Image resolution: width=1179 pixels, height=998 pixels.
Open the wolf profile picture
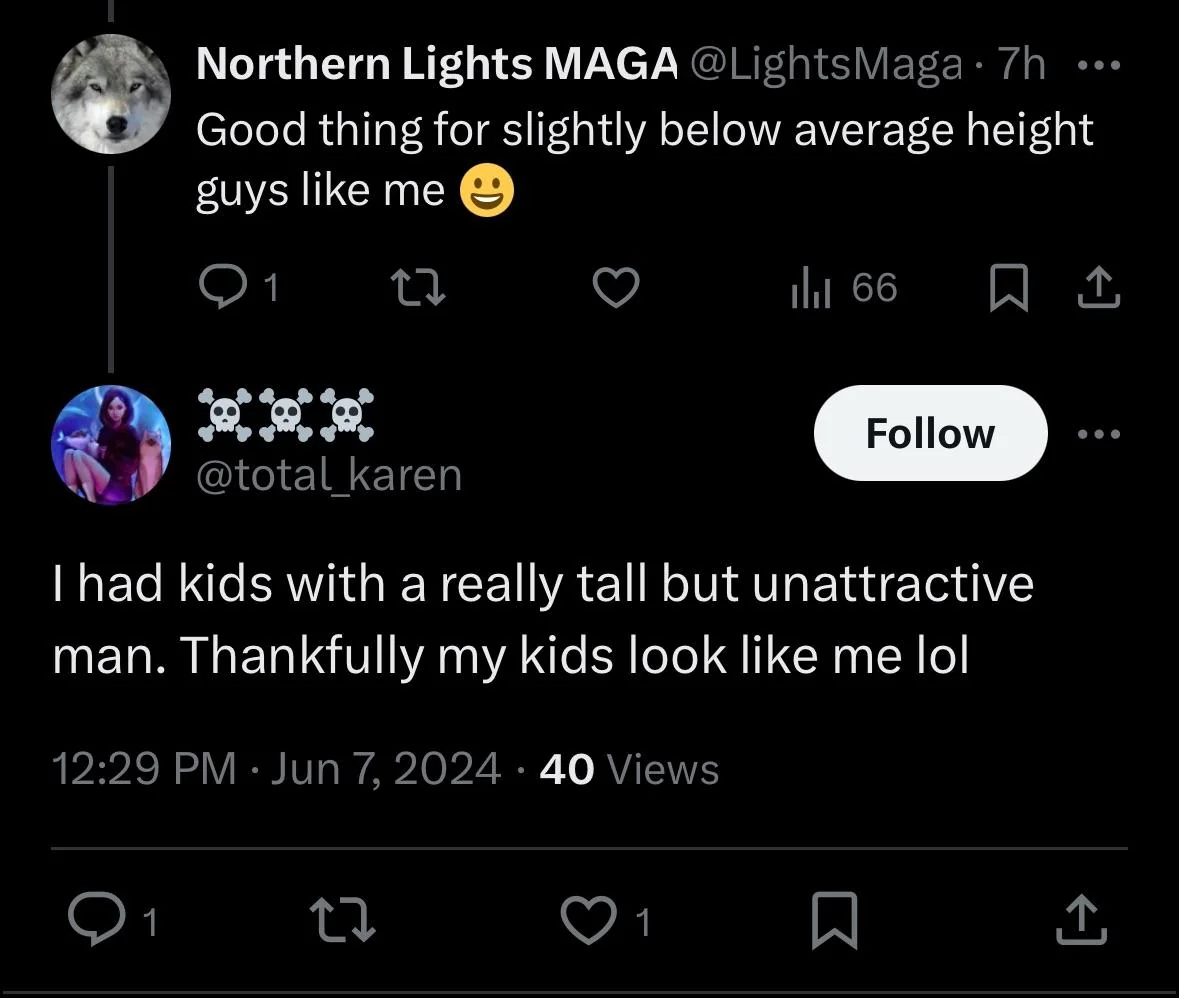[111, 94]
